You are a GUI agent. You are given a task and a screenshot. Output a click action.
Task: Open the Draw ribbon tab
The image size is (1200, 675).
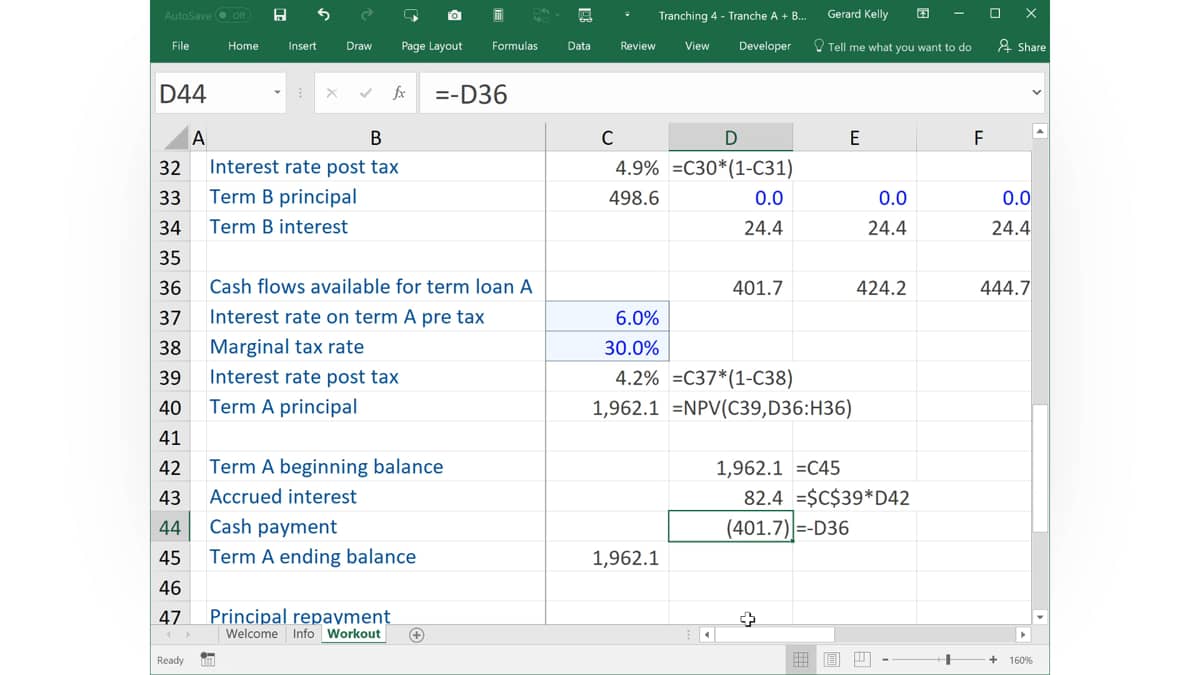click(x=359, y=46)
